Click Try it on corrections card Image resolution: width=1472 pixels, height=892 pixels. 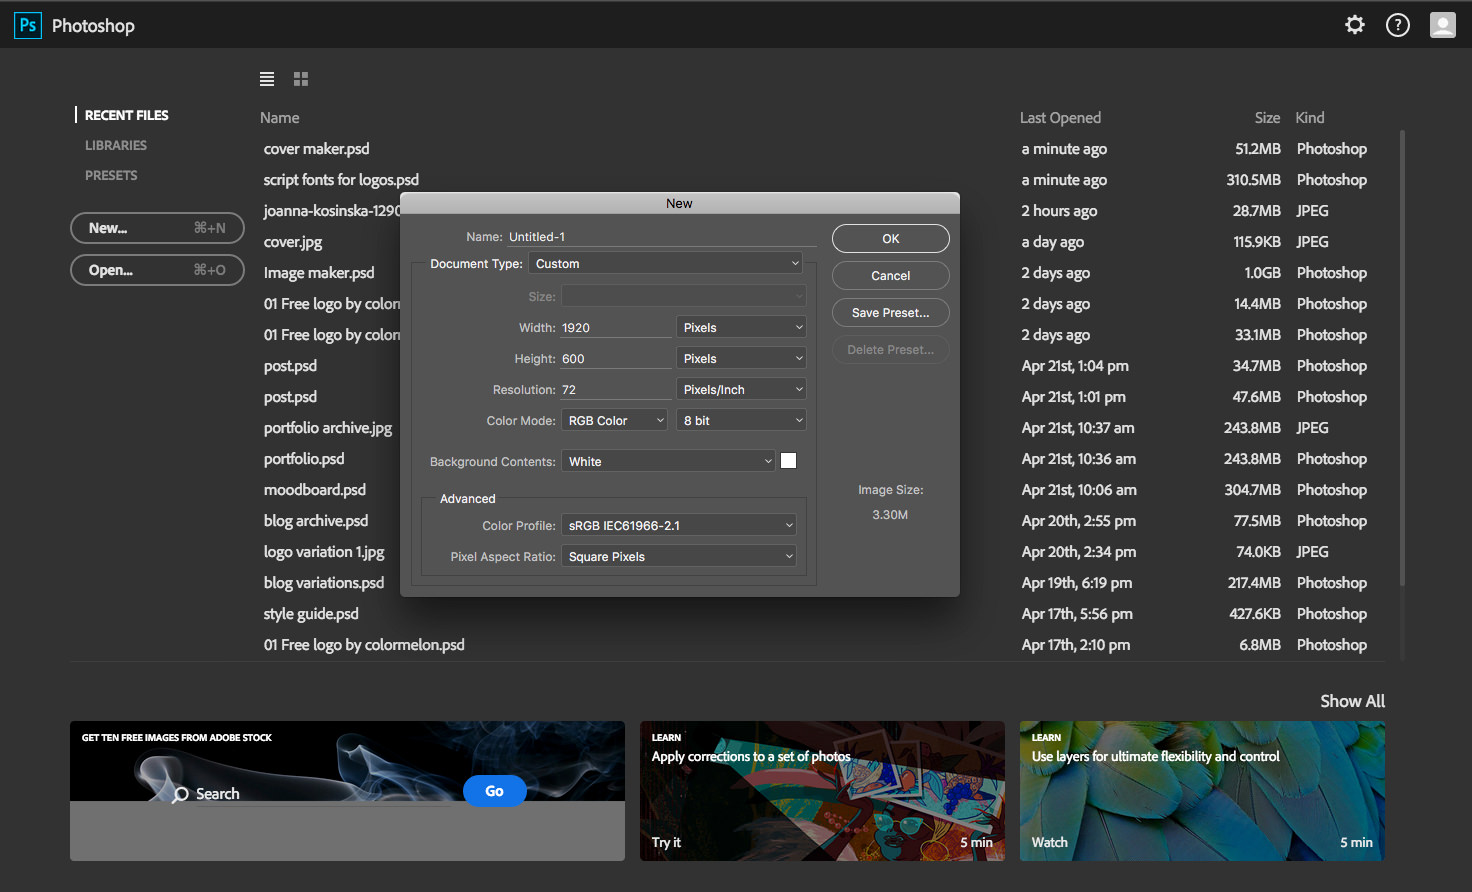click(x=666, y=842)
